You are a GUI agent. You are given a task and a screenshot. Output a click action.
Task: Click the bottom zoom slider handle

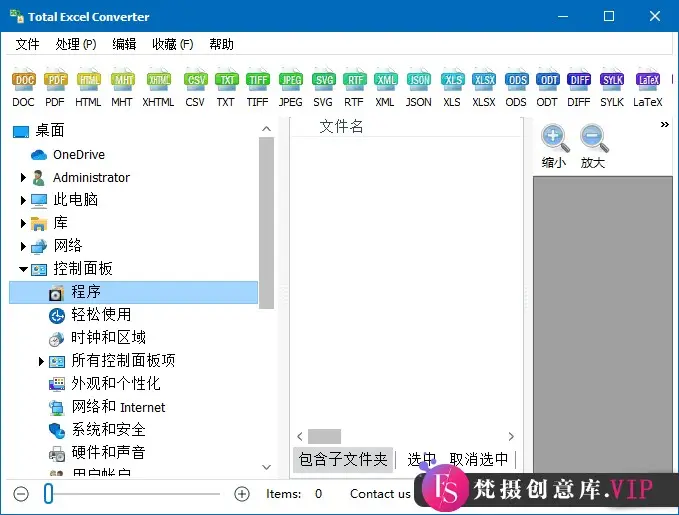(x=48, y=494)
